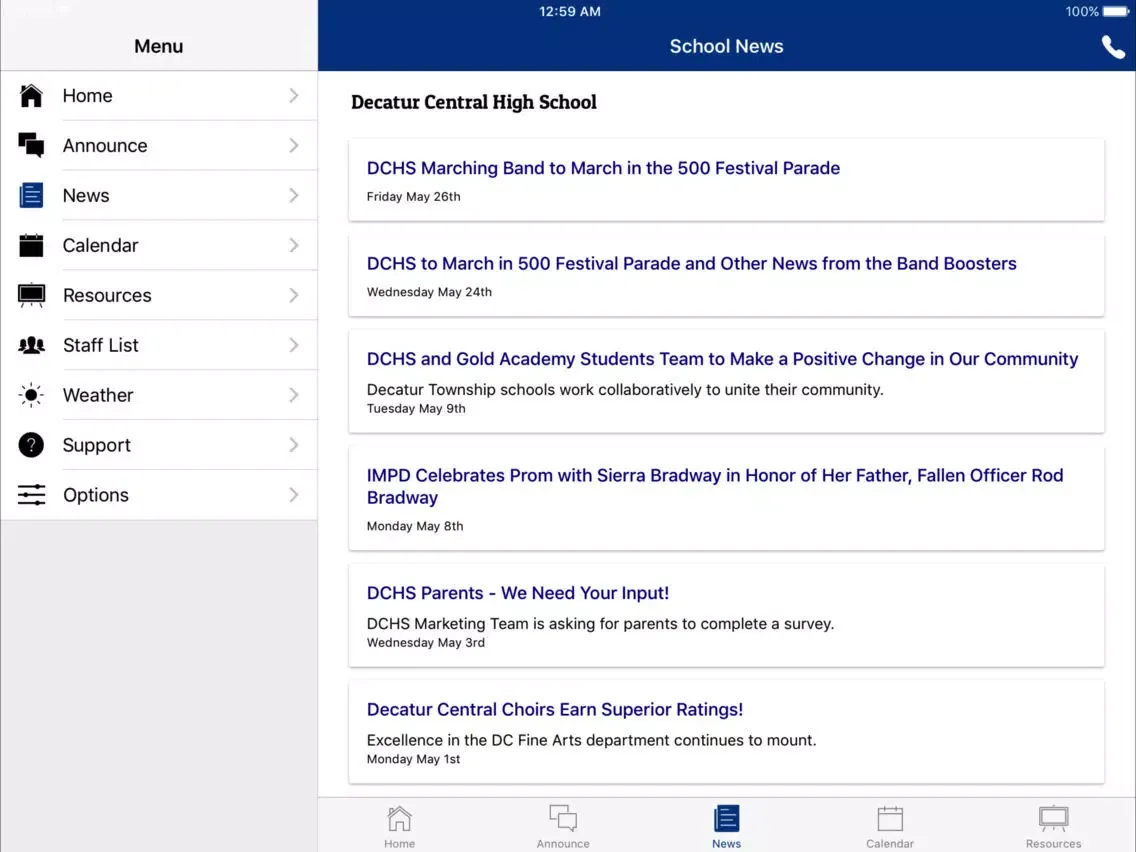Screen dimensions: 1136x852
Task: Click 'Decatur Township schools work collaboratively' summary
Action: tap(625, 390)
